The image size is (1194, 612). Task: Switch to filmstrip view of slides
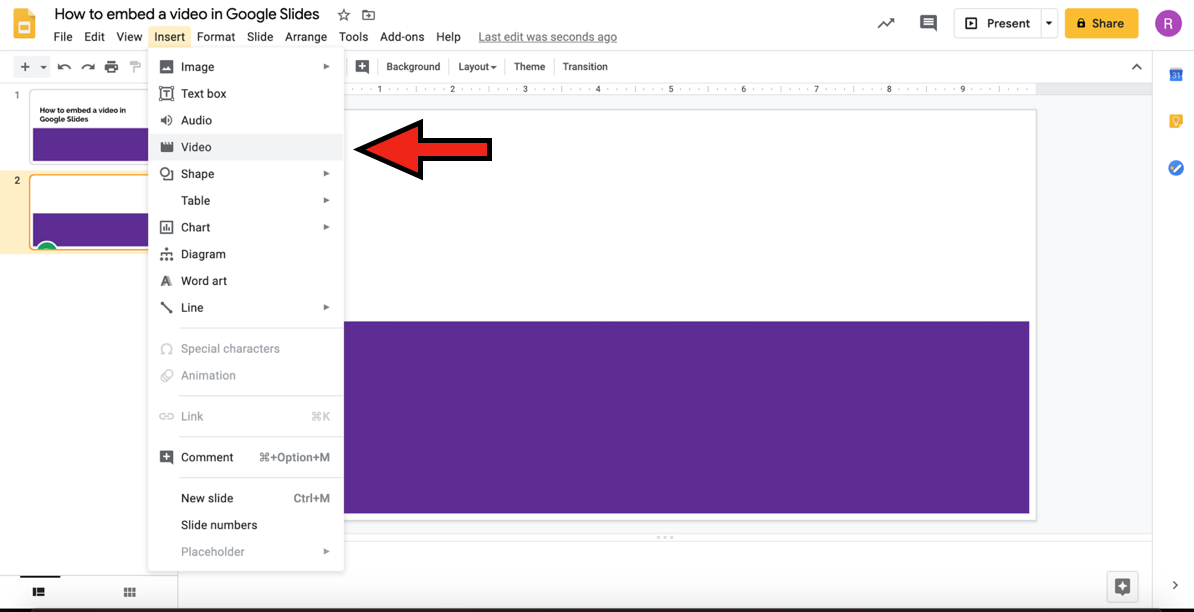pos(39,593)
